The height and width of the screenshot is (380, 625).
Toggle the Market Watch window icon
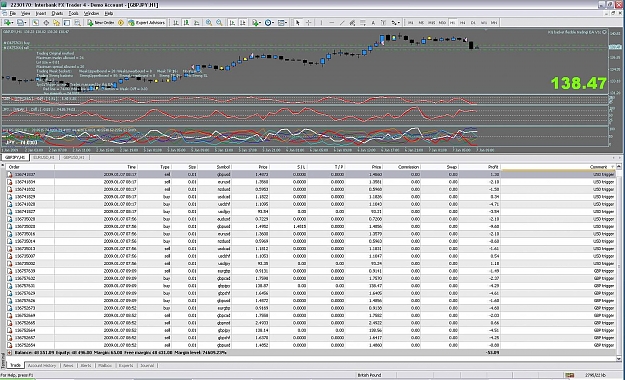35,23
